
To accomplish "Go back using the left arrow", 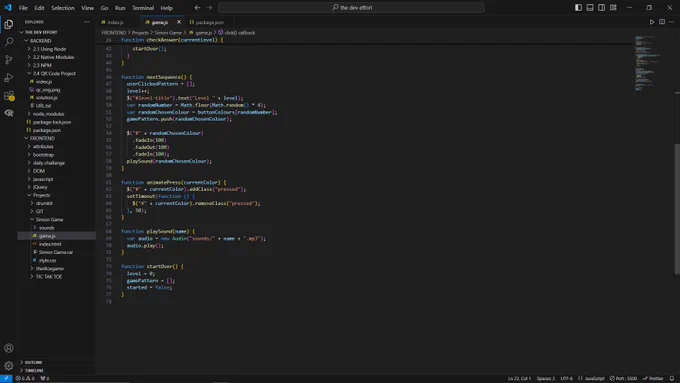I will coord(197,7).
